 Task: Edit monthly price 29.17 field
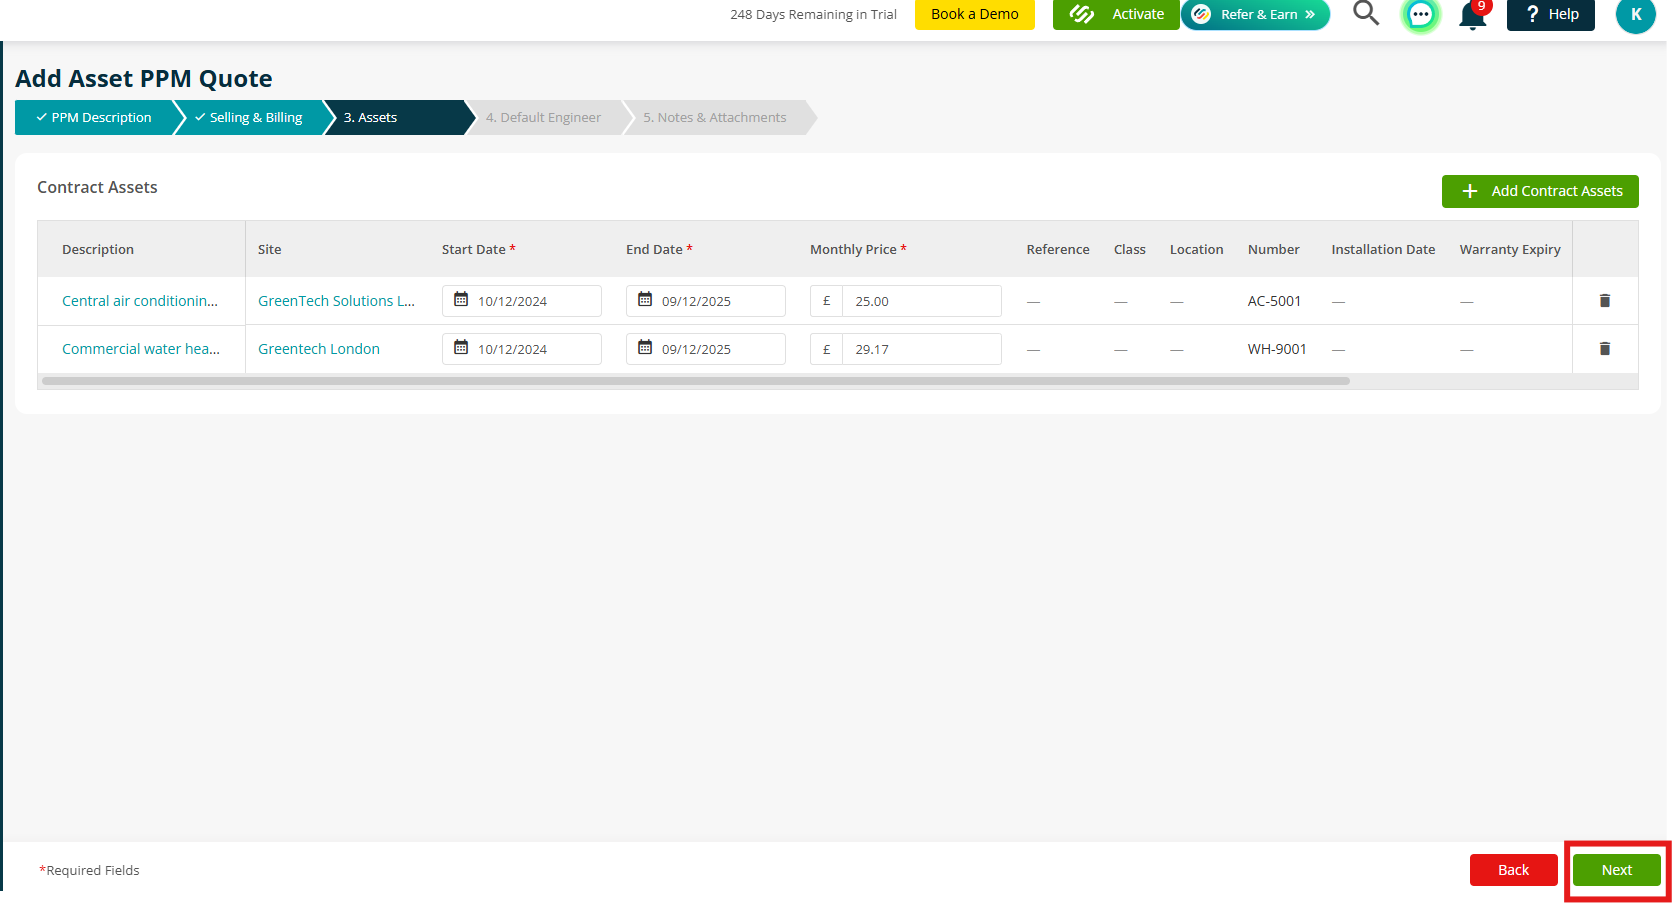tap(921, 349)
